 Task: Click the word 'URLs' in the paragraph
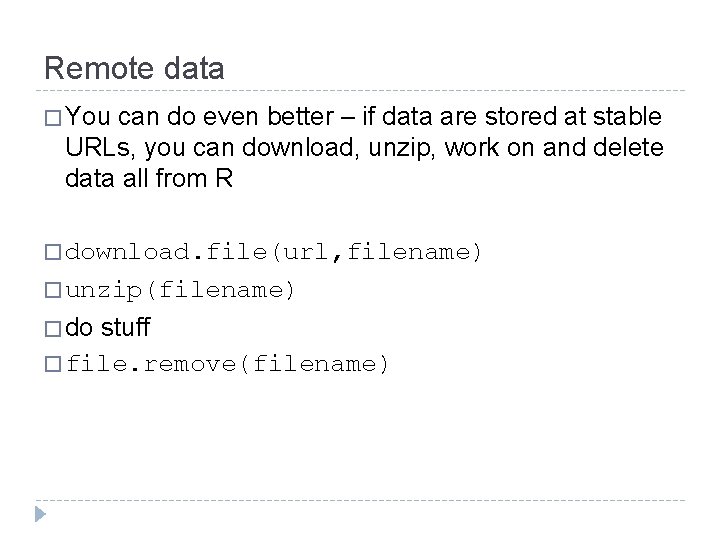[97, 147]
